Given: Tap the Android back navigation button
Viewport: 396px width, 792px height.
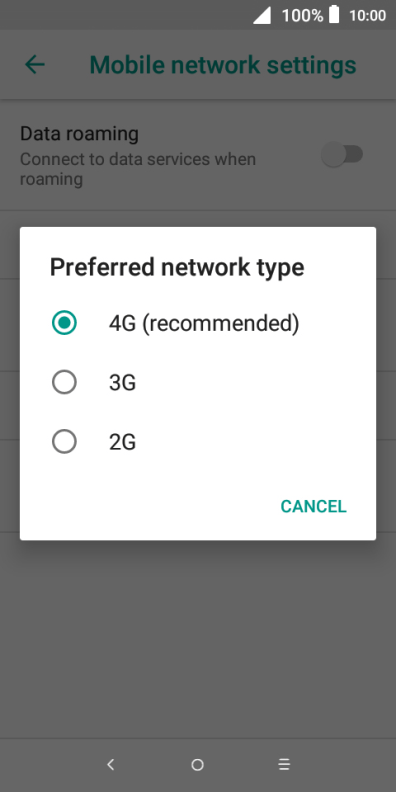Looking at the screenshot, I should 111,764.
